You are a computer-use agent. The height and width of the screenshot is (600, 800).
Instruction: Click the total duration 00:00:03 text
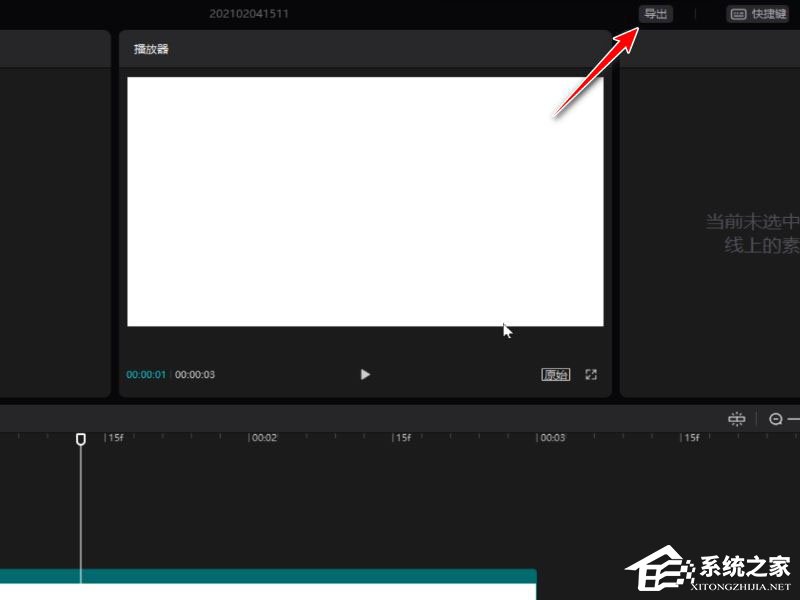(195, 374)
